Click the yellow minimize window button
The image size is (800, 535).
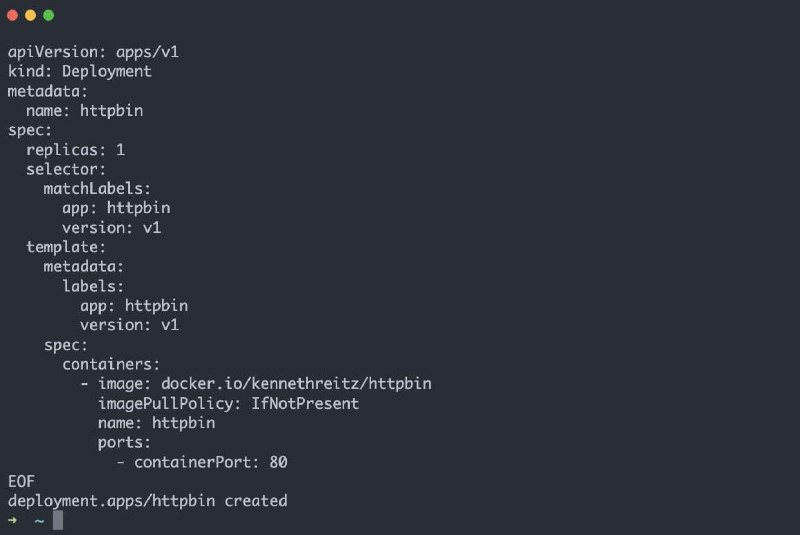31,15
